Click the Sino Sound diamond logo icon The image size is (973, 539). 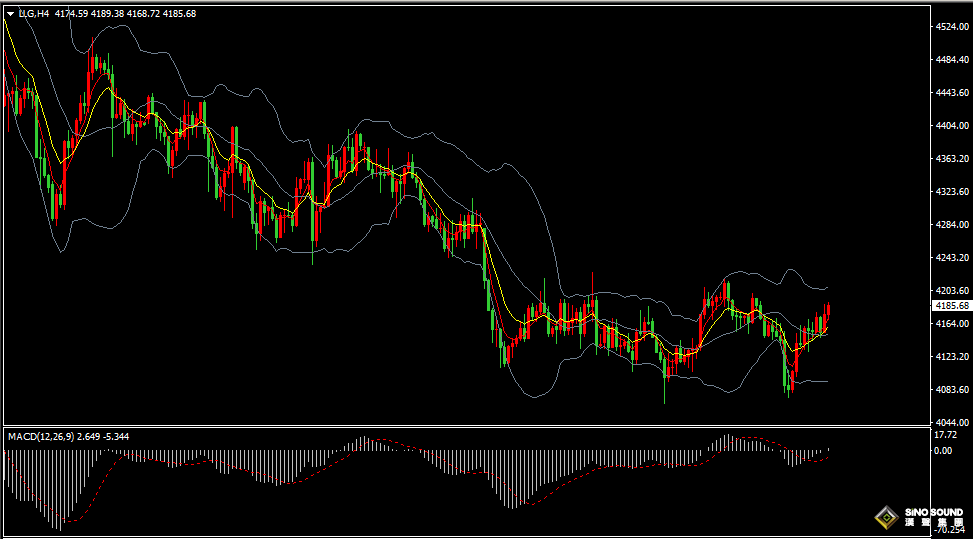(887, 517)
